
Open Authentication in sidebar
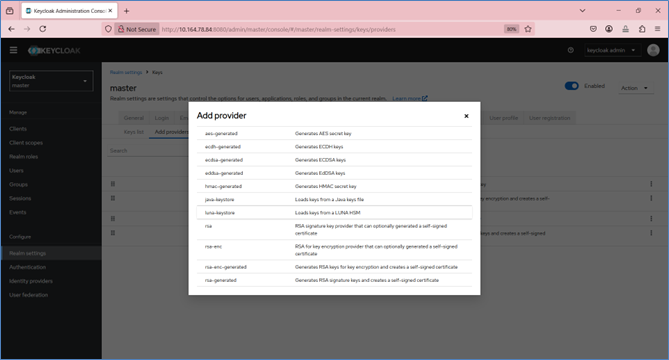[x=27, y=267]
